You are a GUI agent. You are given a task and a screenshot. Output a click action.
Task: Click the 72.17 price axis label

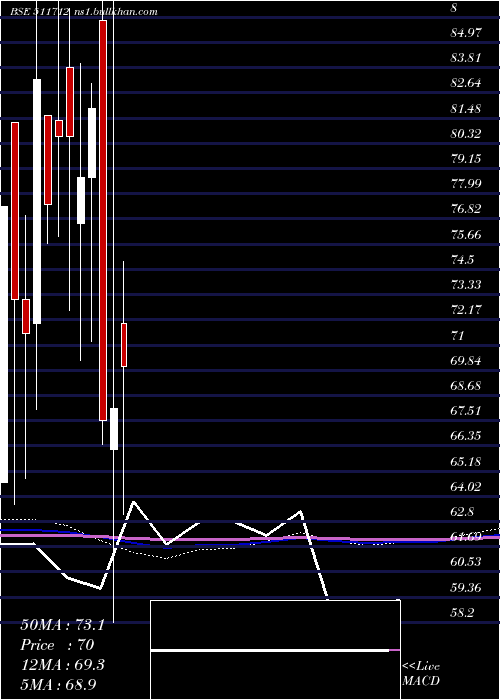click(466, 309)
